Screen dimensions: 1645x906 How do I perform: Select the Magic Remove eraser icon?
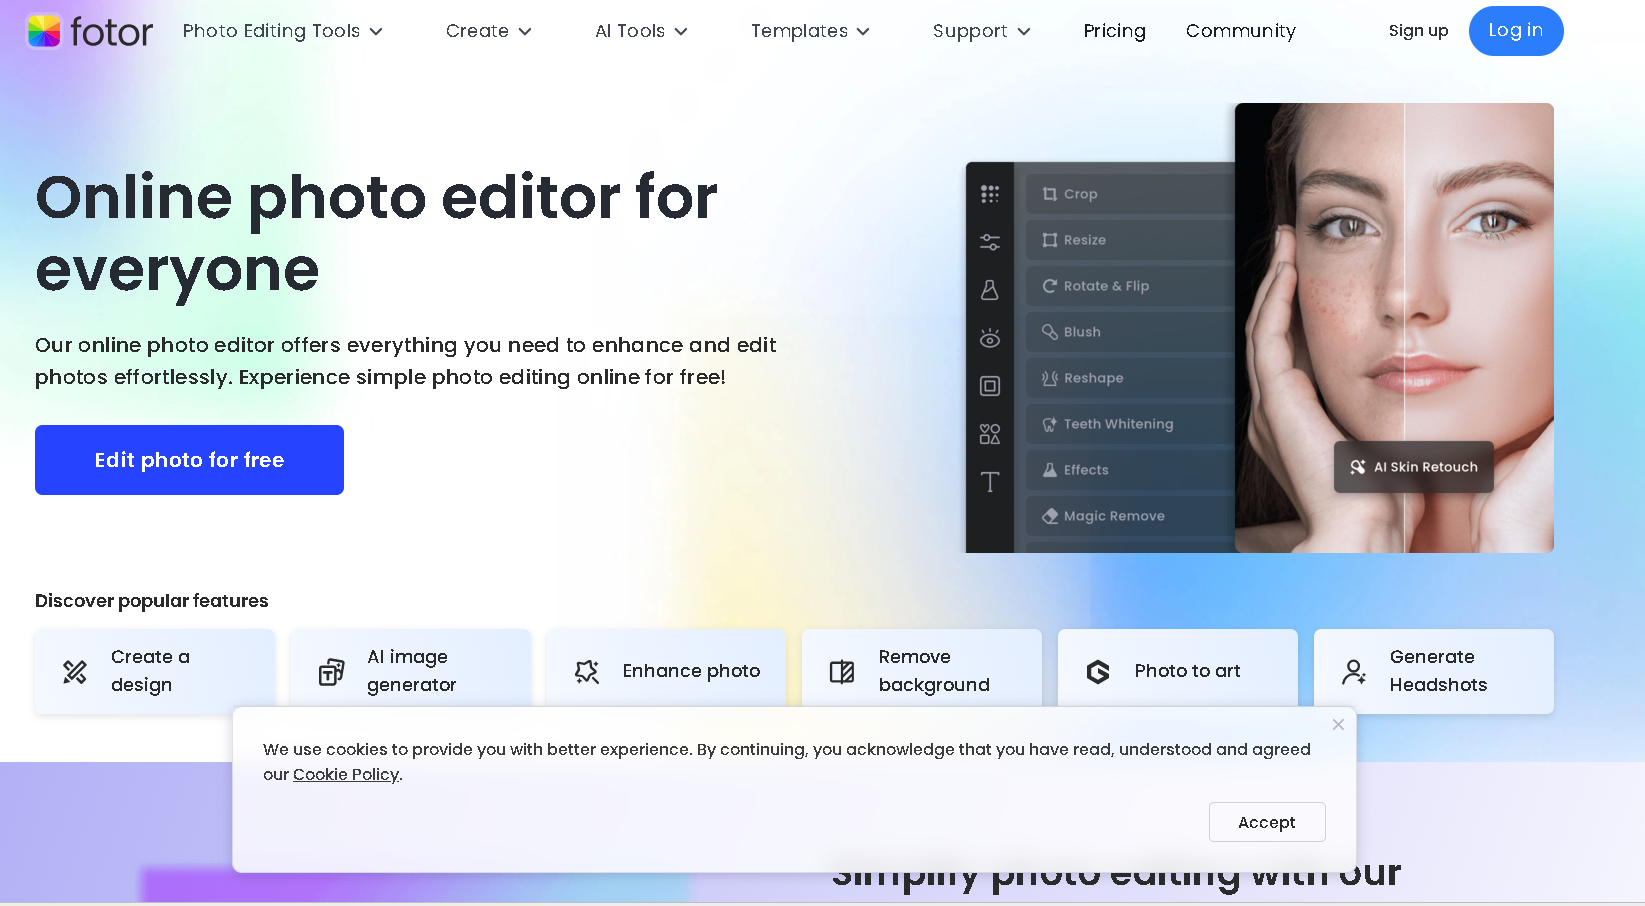(x=1050, y=516)
